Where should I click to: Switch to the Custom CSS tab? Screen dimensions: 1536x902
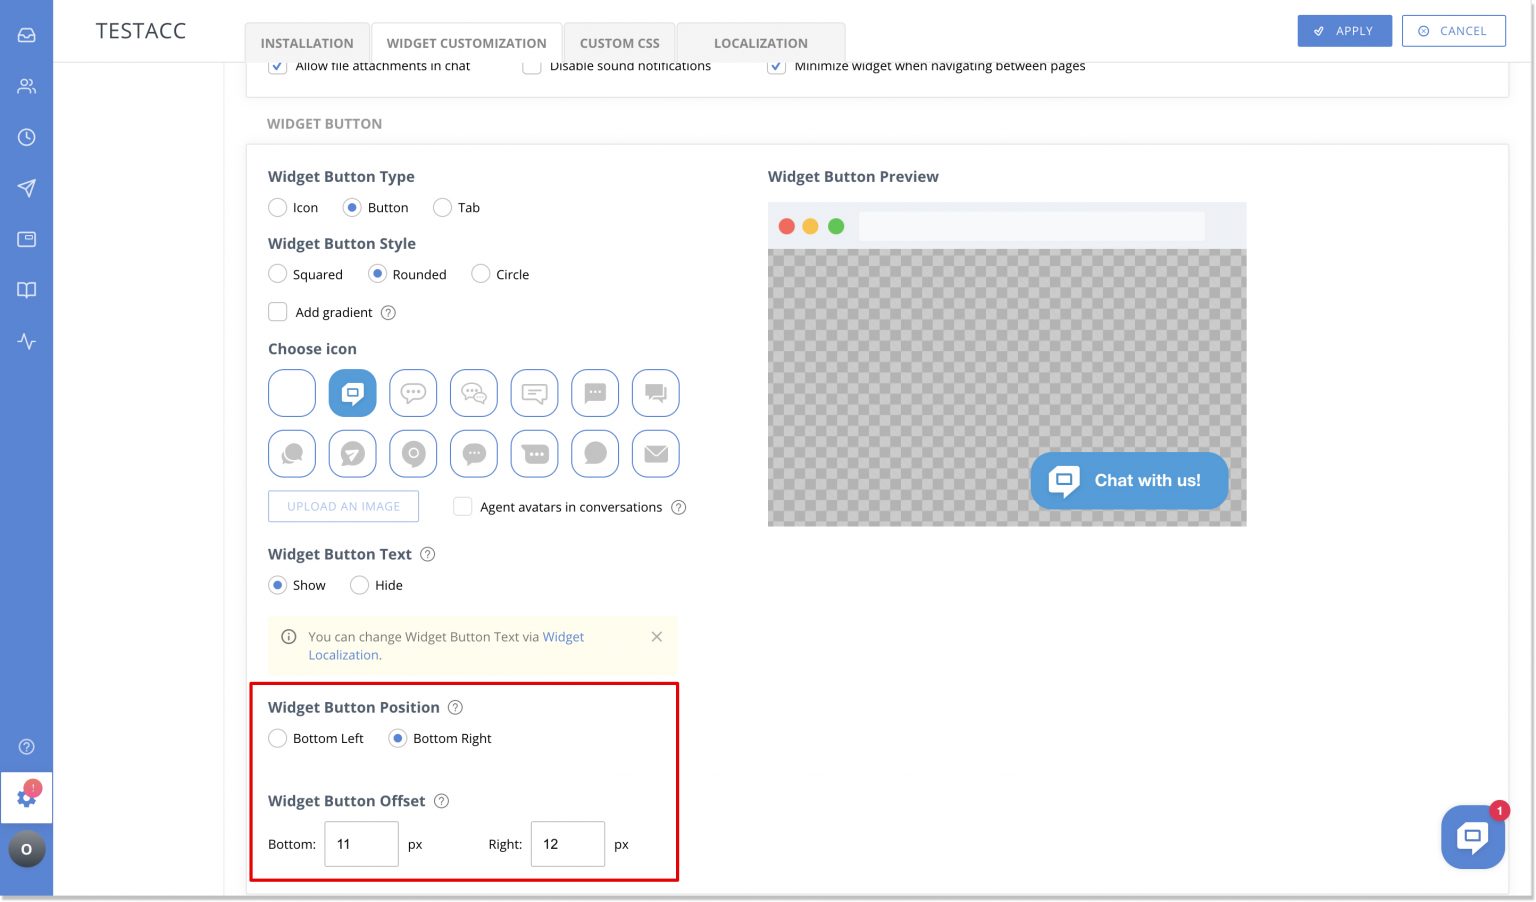coord(619,42)
